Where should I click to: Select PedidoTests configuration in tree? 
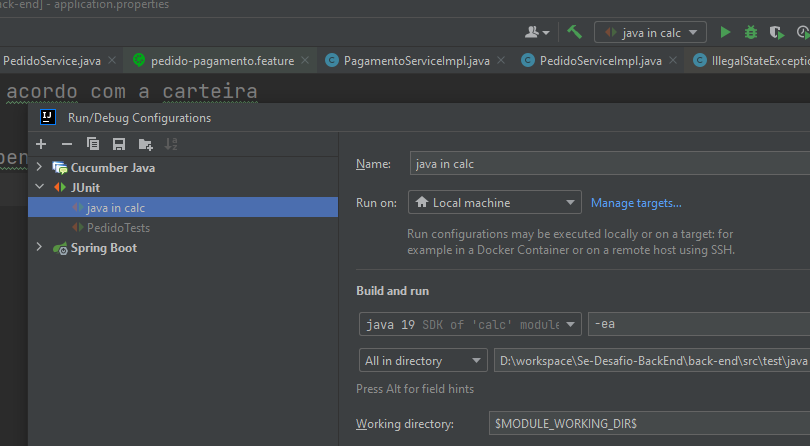pos(183,227)
